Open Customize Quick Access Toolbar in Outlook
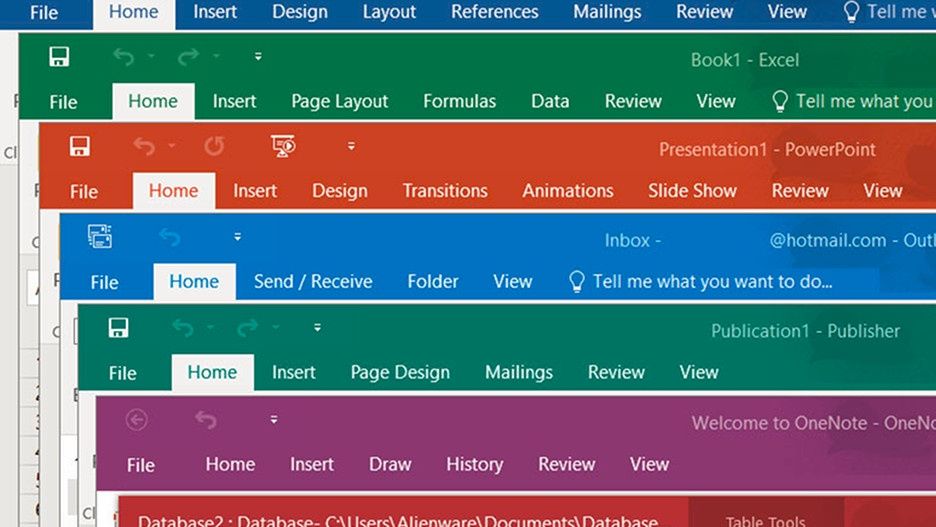Viewport: 936px width, 527px height. point(238,237)
